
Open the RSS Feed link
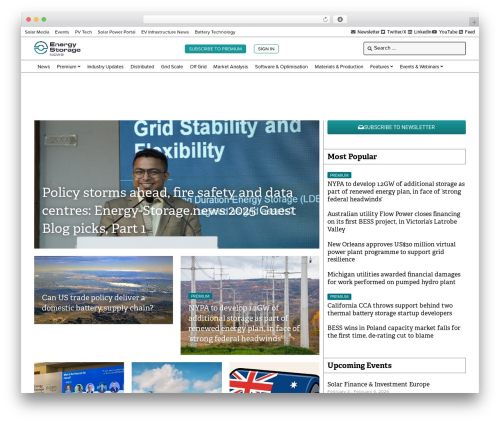tap(467, 32)
